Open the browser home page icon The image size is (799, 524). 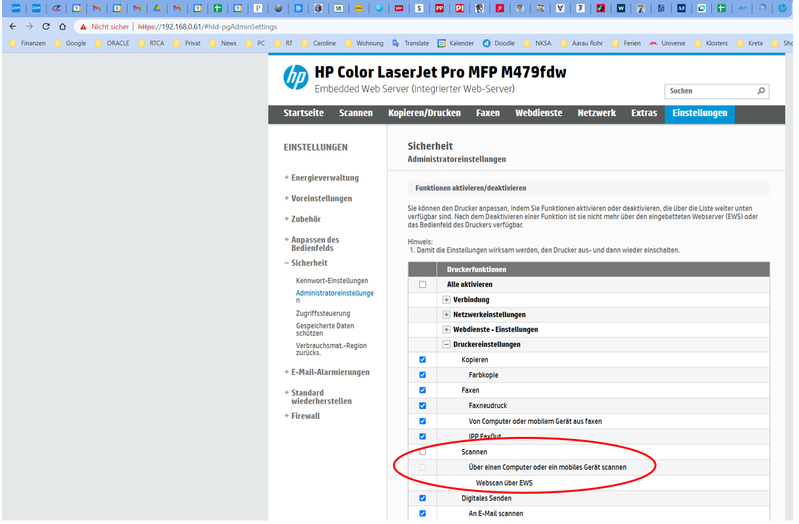(x=62, y=27)
